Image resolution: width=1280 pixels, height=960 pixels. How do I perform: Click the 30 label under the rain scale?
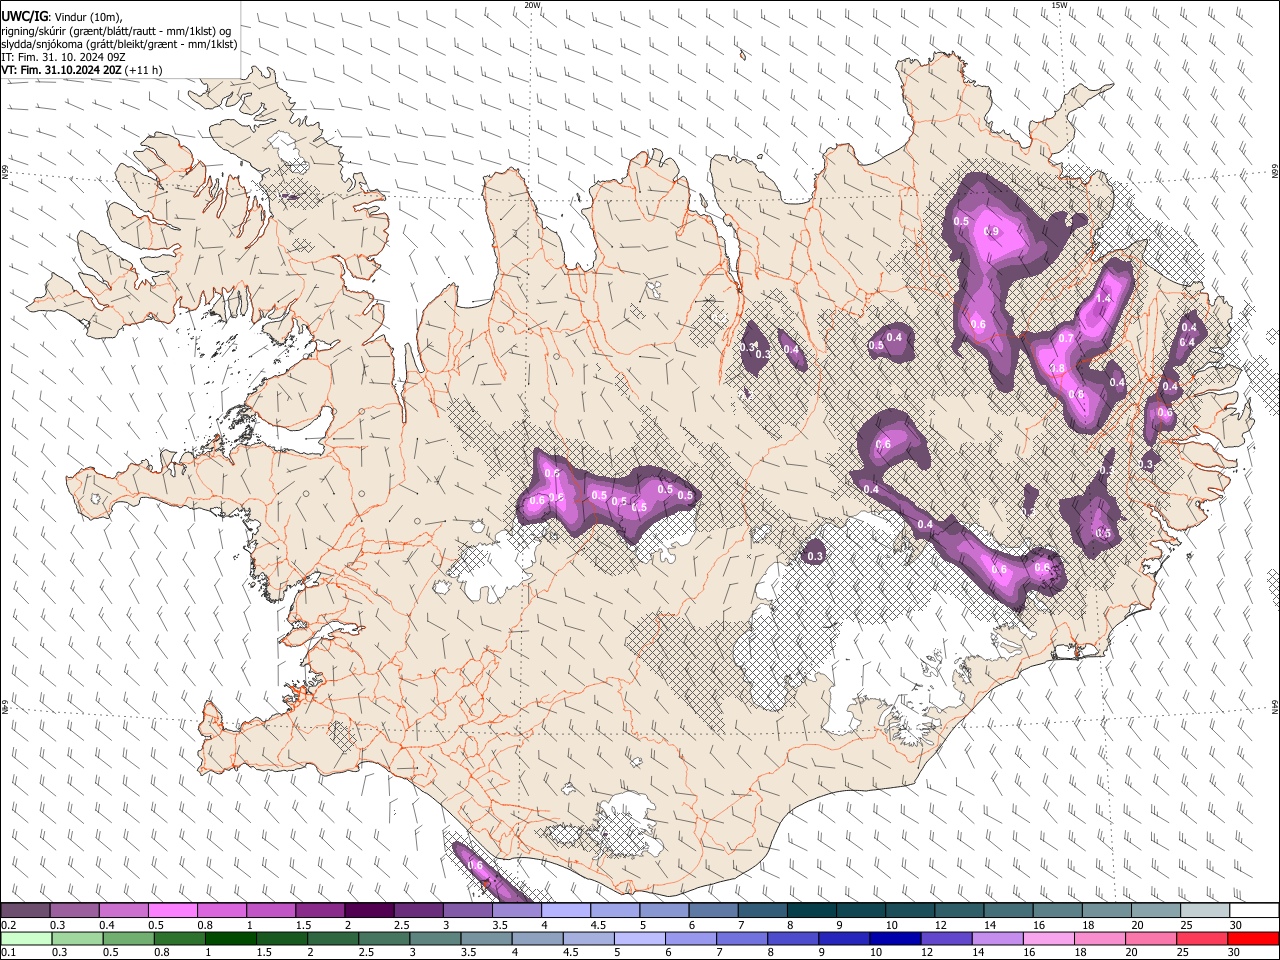[x=1235, y=953]
